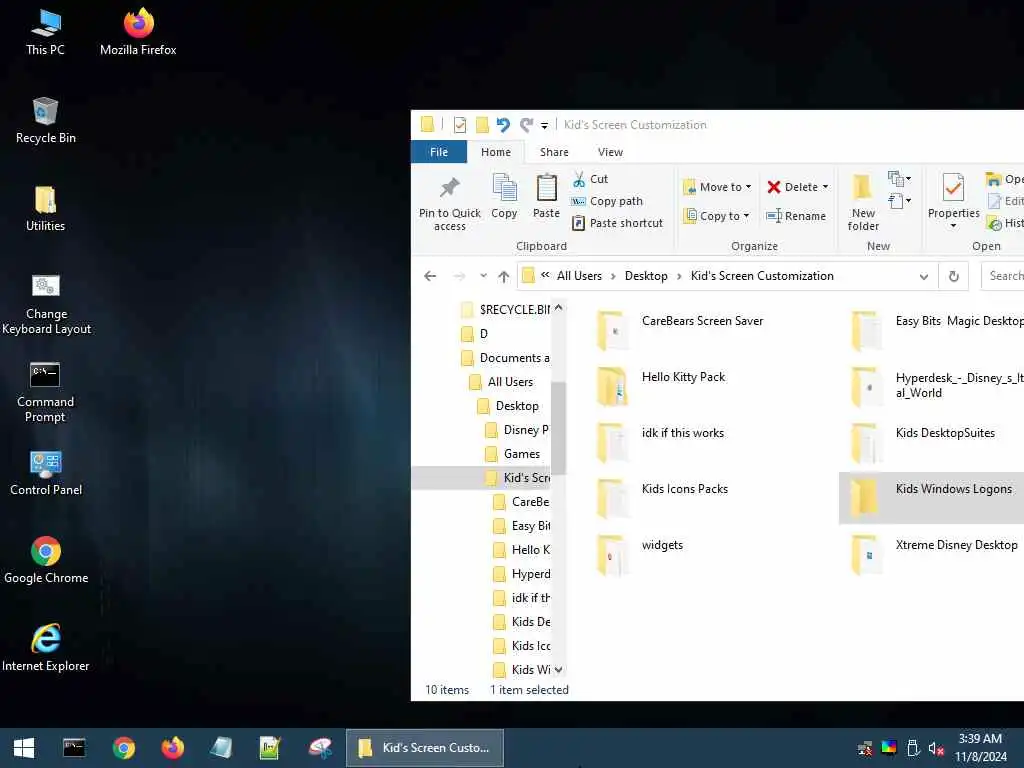Switch to the Share ribbon tab
Viewport: 1024px width, 768px height.
(x=554, y=152)
